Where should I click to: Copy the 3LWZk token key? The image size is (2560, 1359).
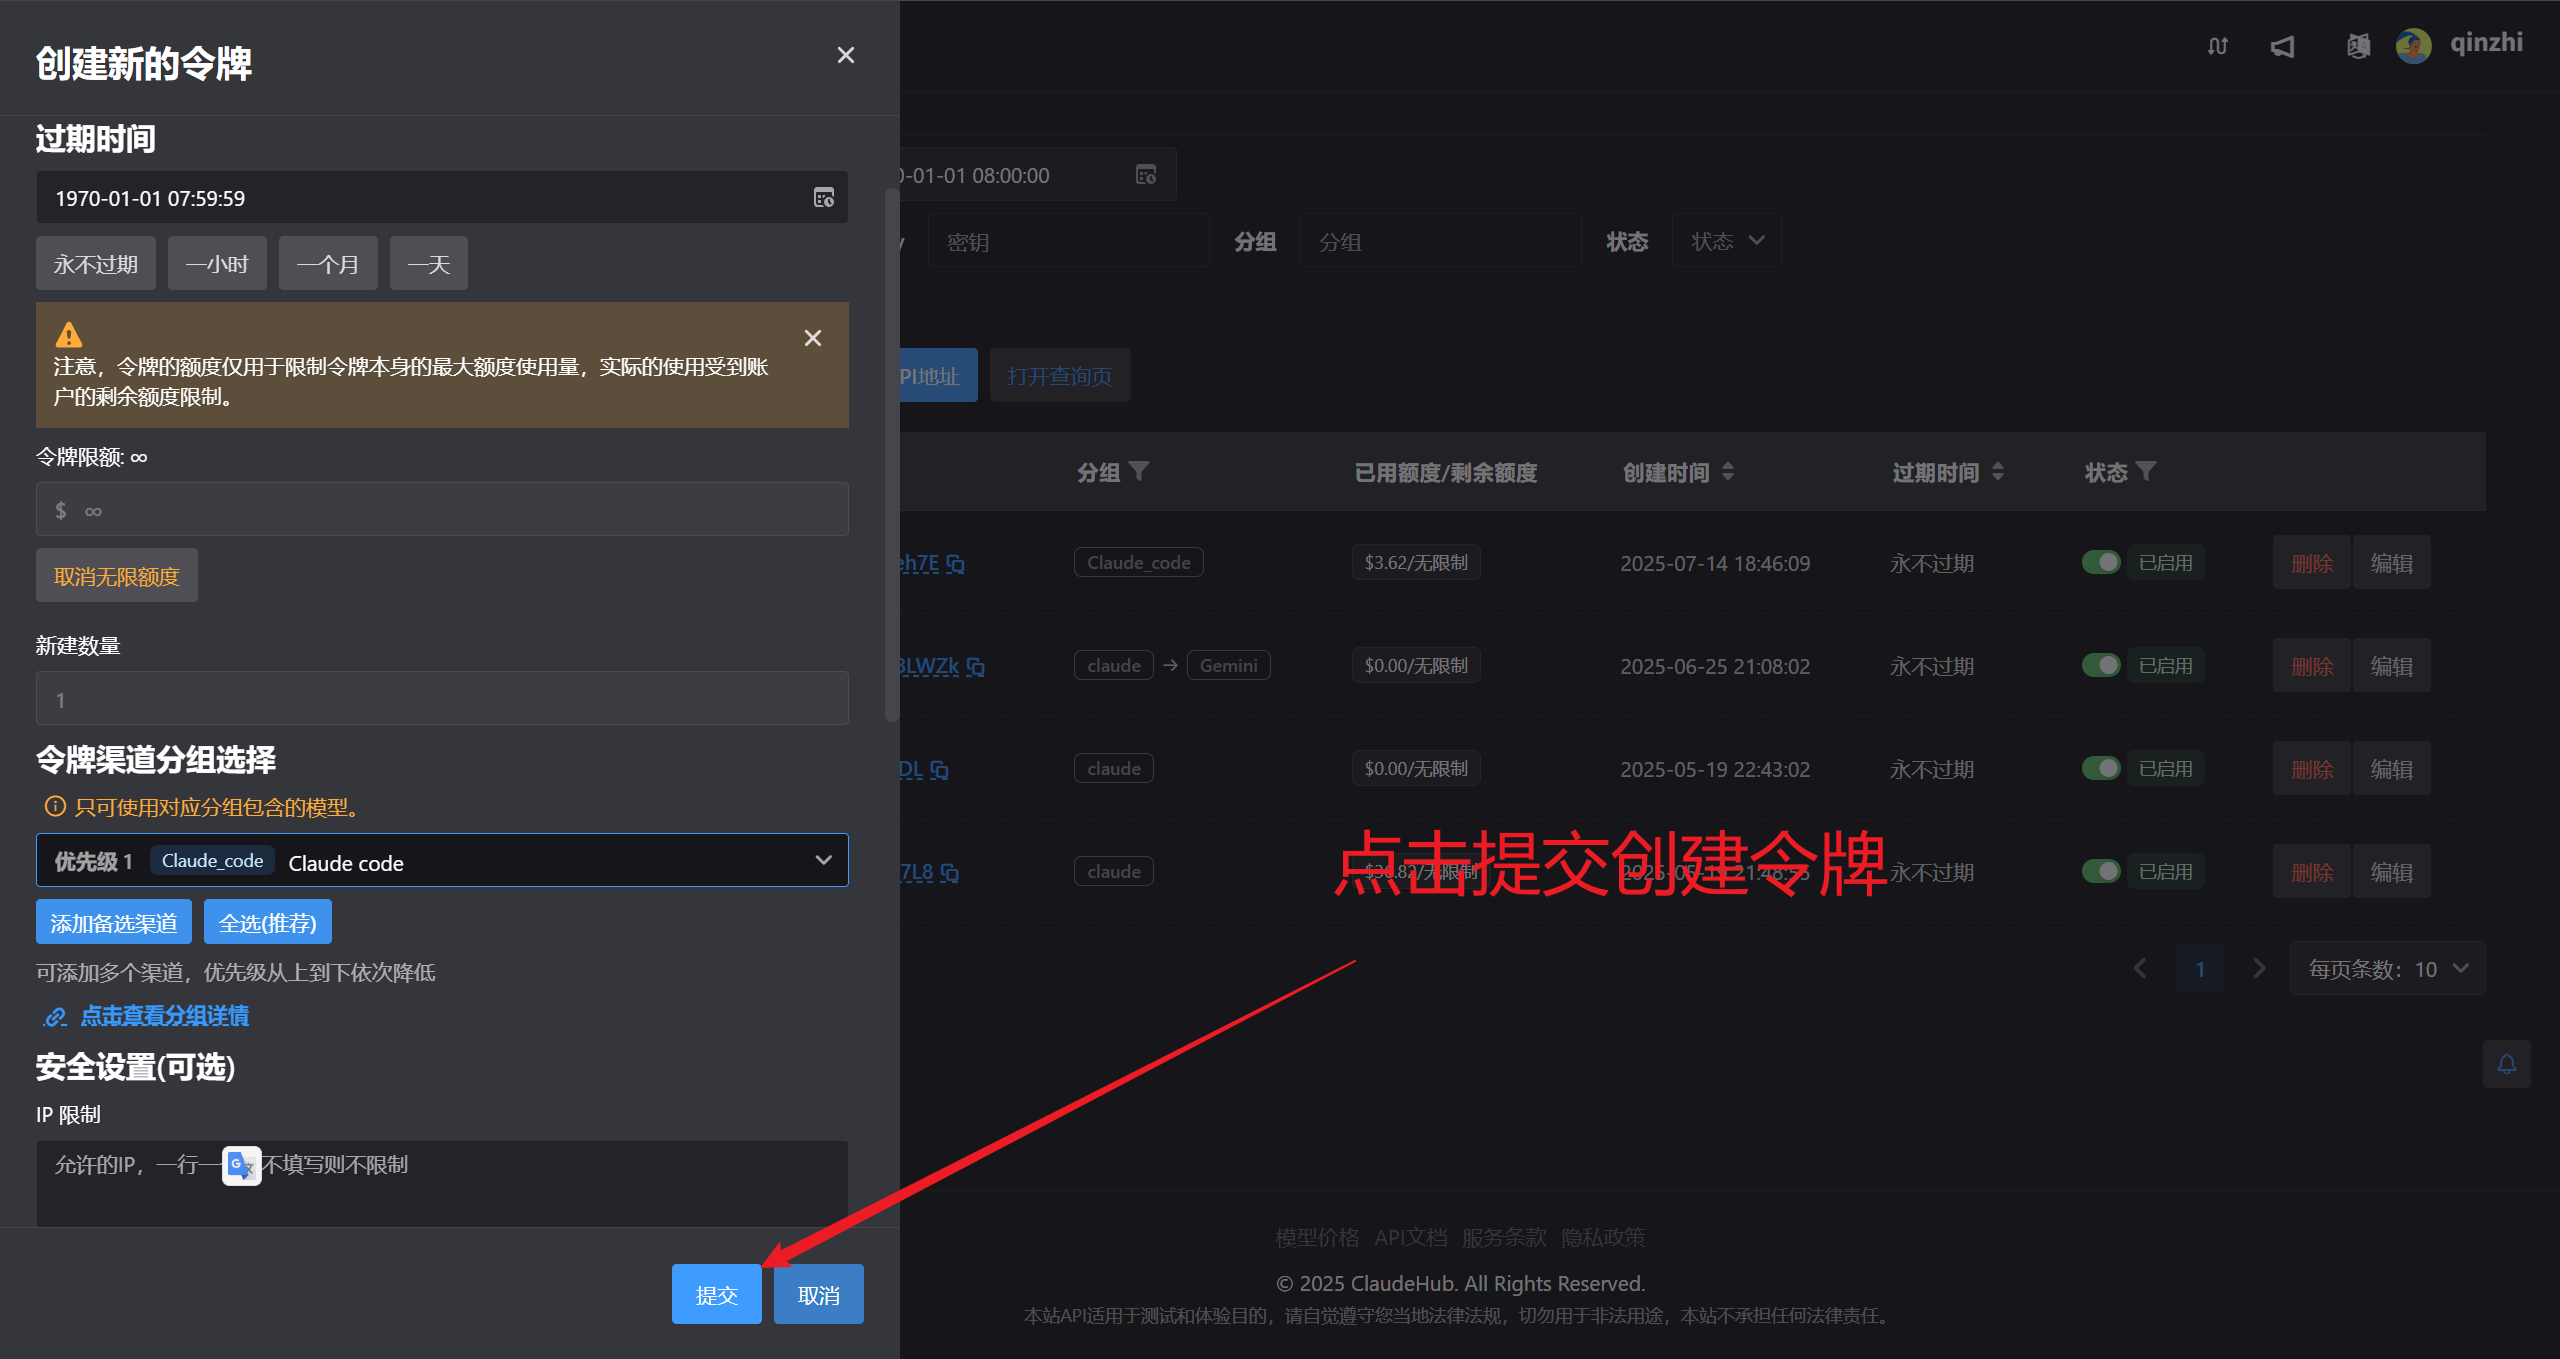pyautogui.click(x=975, y=666)
